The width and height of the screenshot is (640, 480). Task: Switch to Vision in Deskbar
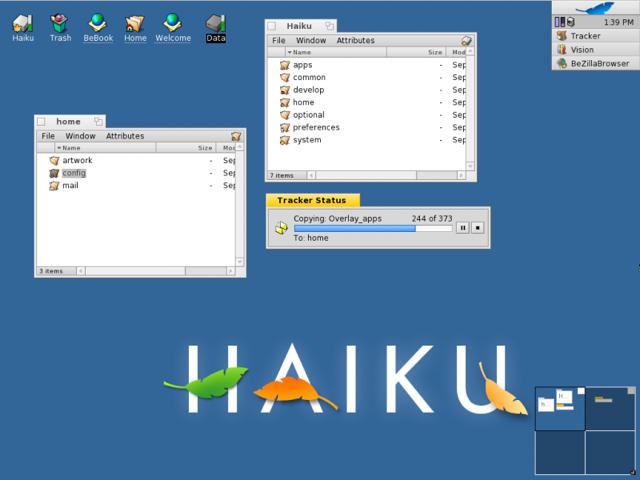581,49
